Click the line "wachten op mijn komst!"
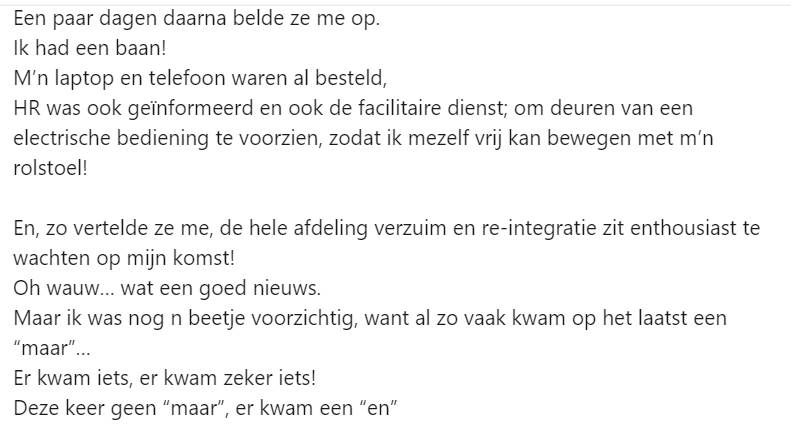Screen dimensions: 791x441 [124, 259]
